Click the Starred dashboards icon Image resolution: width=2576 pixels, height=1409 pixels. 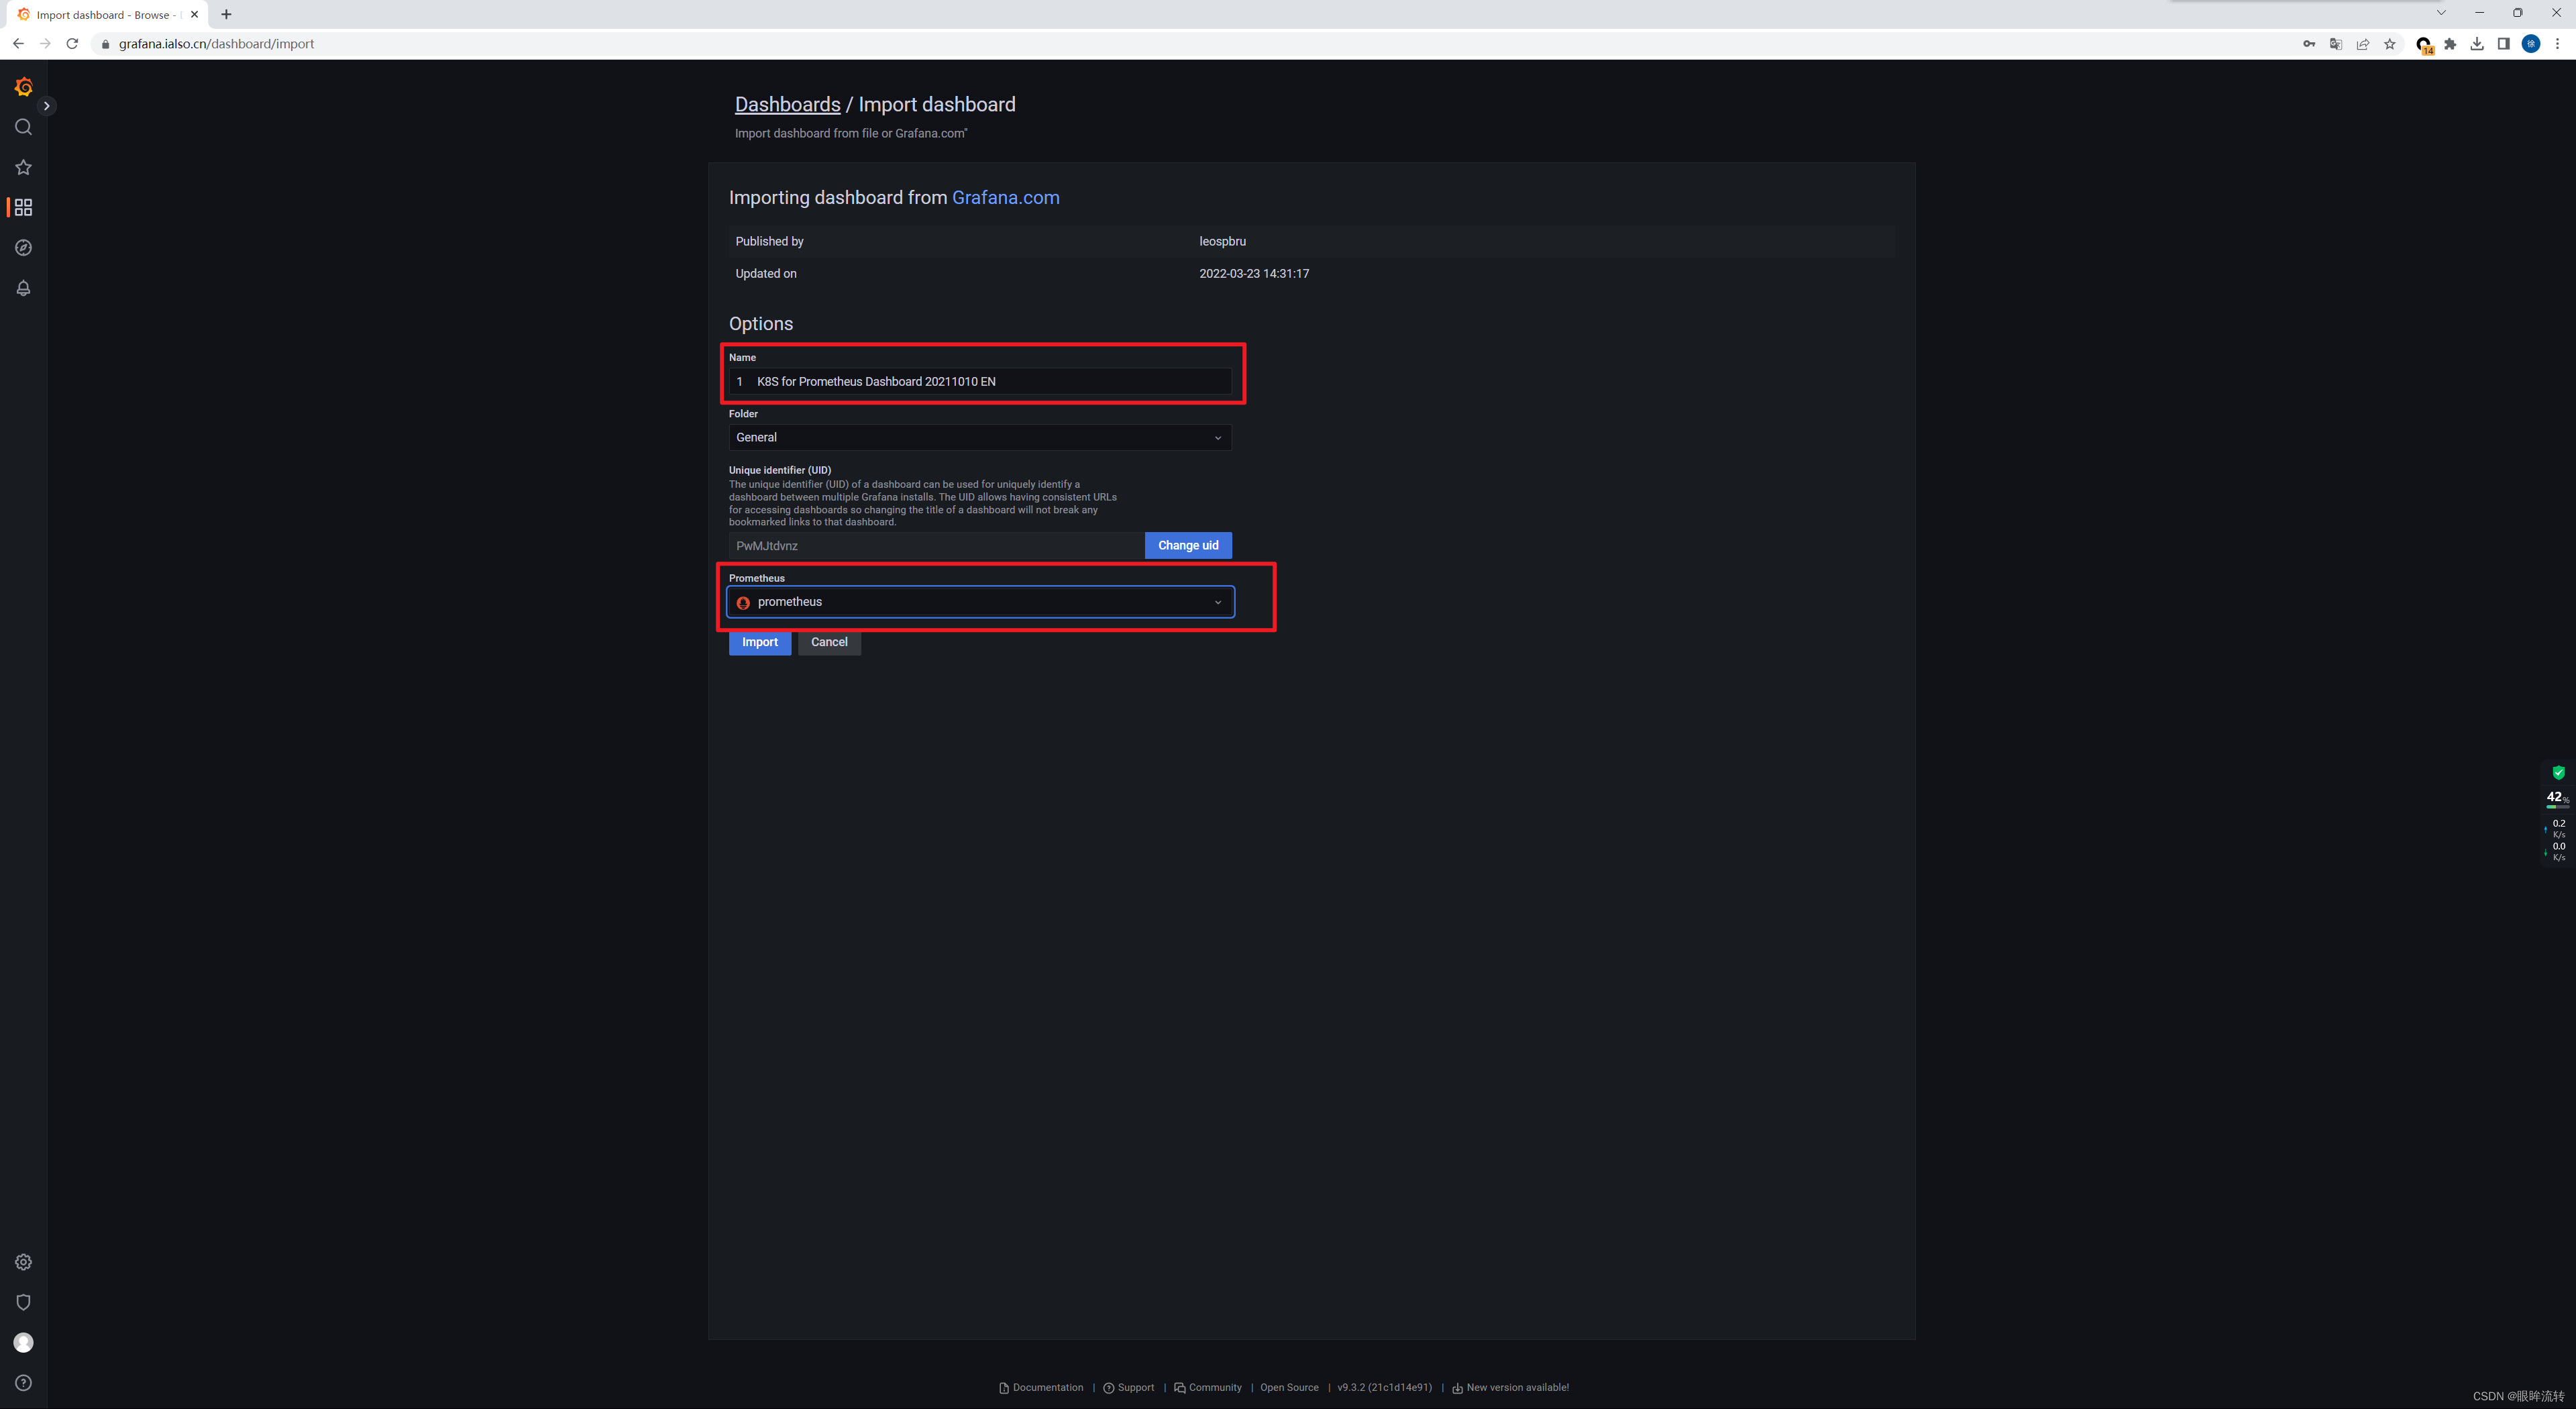pos(24,165)
